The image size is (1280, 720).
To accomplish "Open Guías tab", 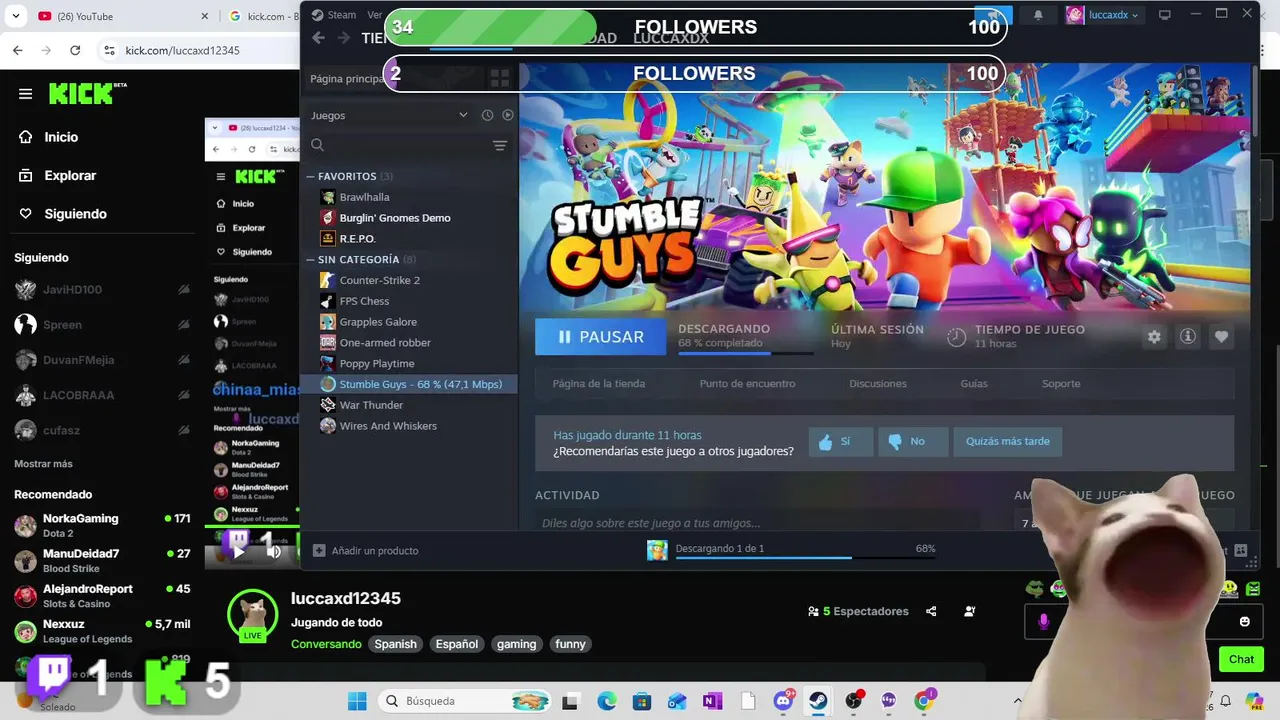I will (x=974, y=384).
